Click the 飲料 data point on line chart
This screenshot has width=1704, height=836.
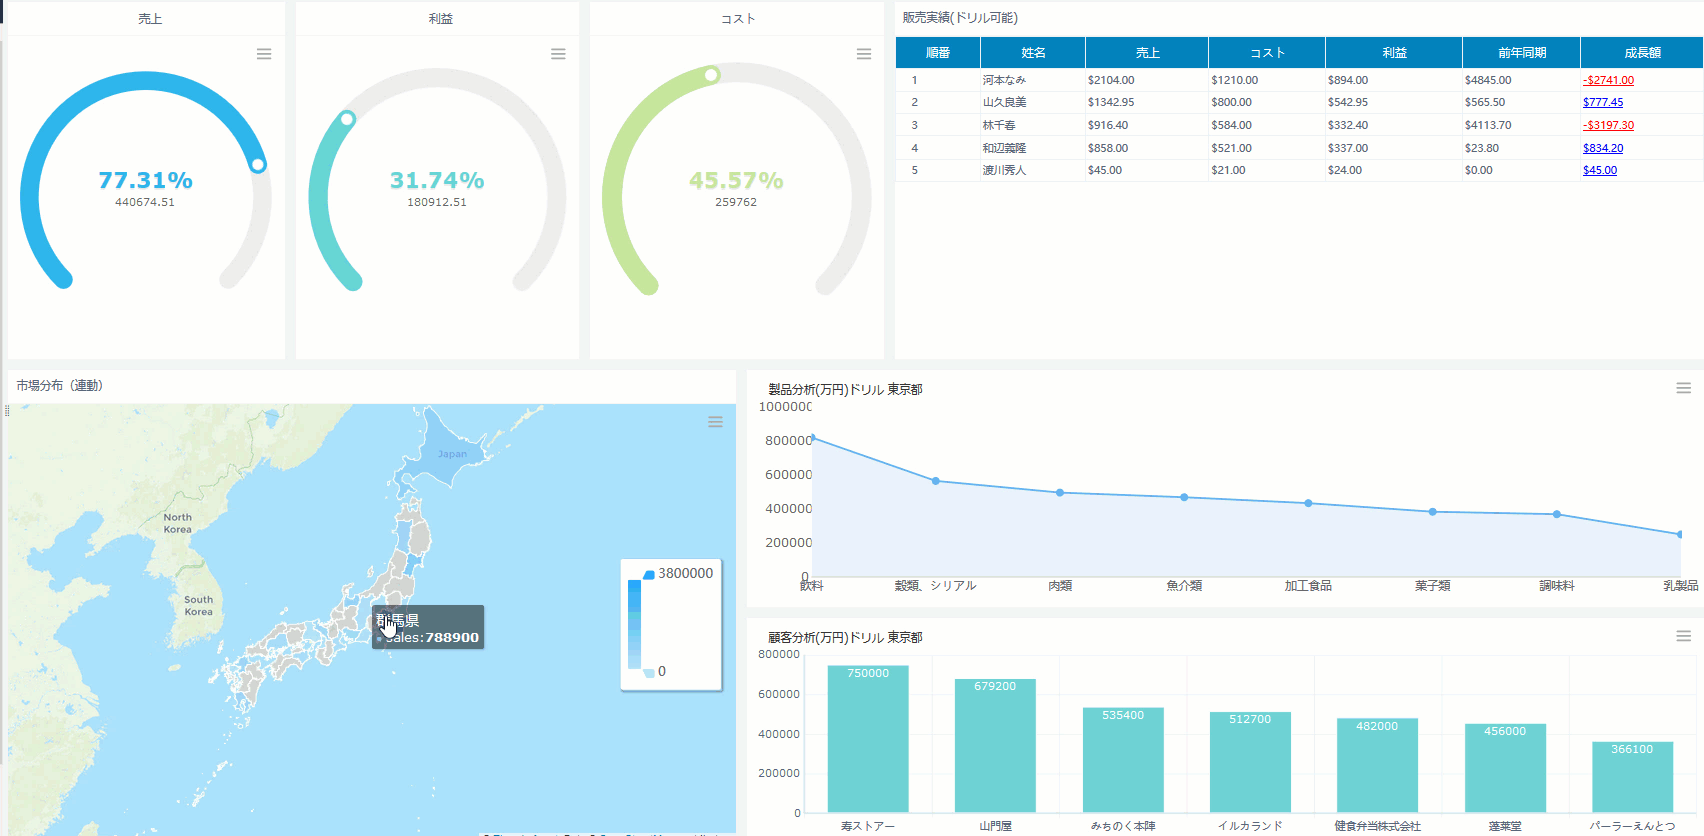[x=812, y=438]
